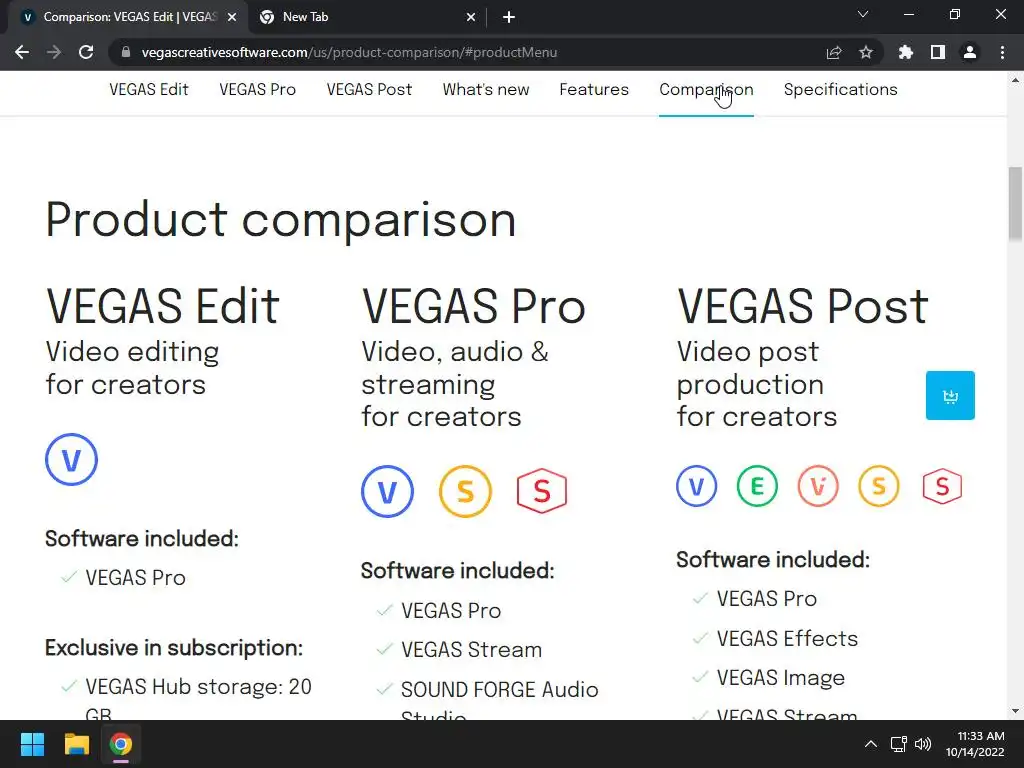This screenshot has width=1024, height=768.
Task: Toggle the Chrome side panel icon
Action: tap(938, 52)
